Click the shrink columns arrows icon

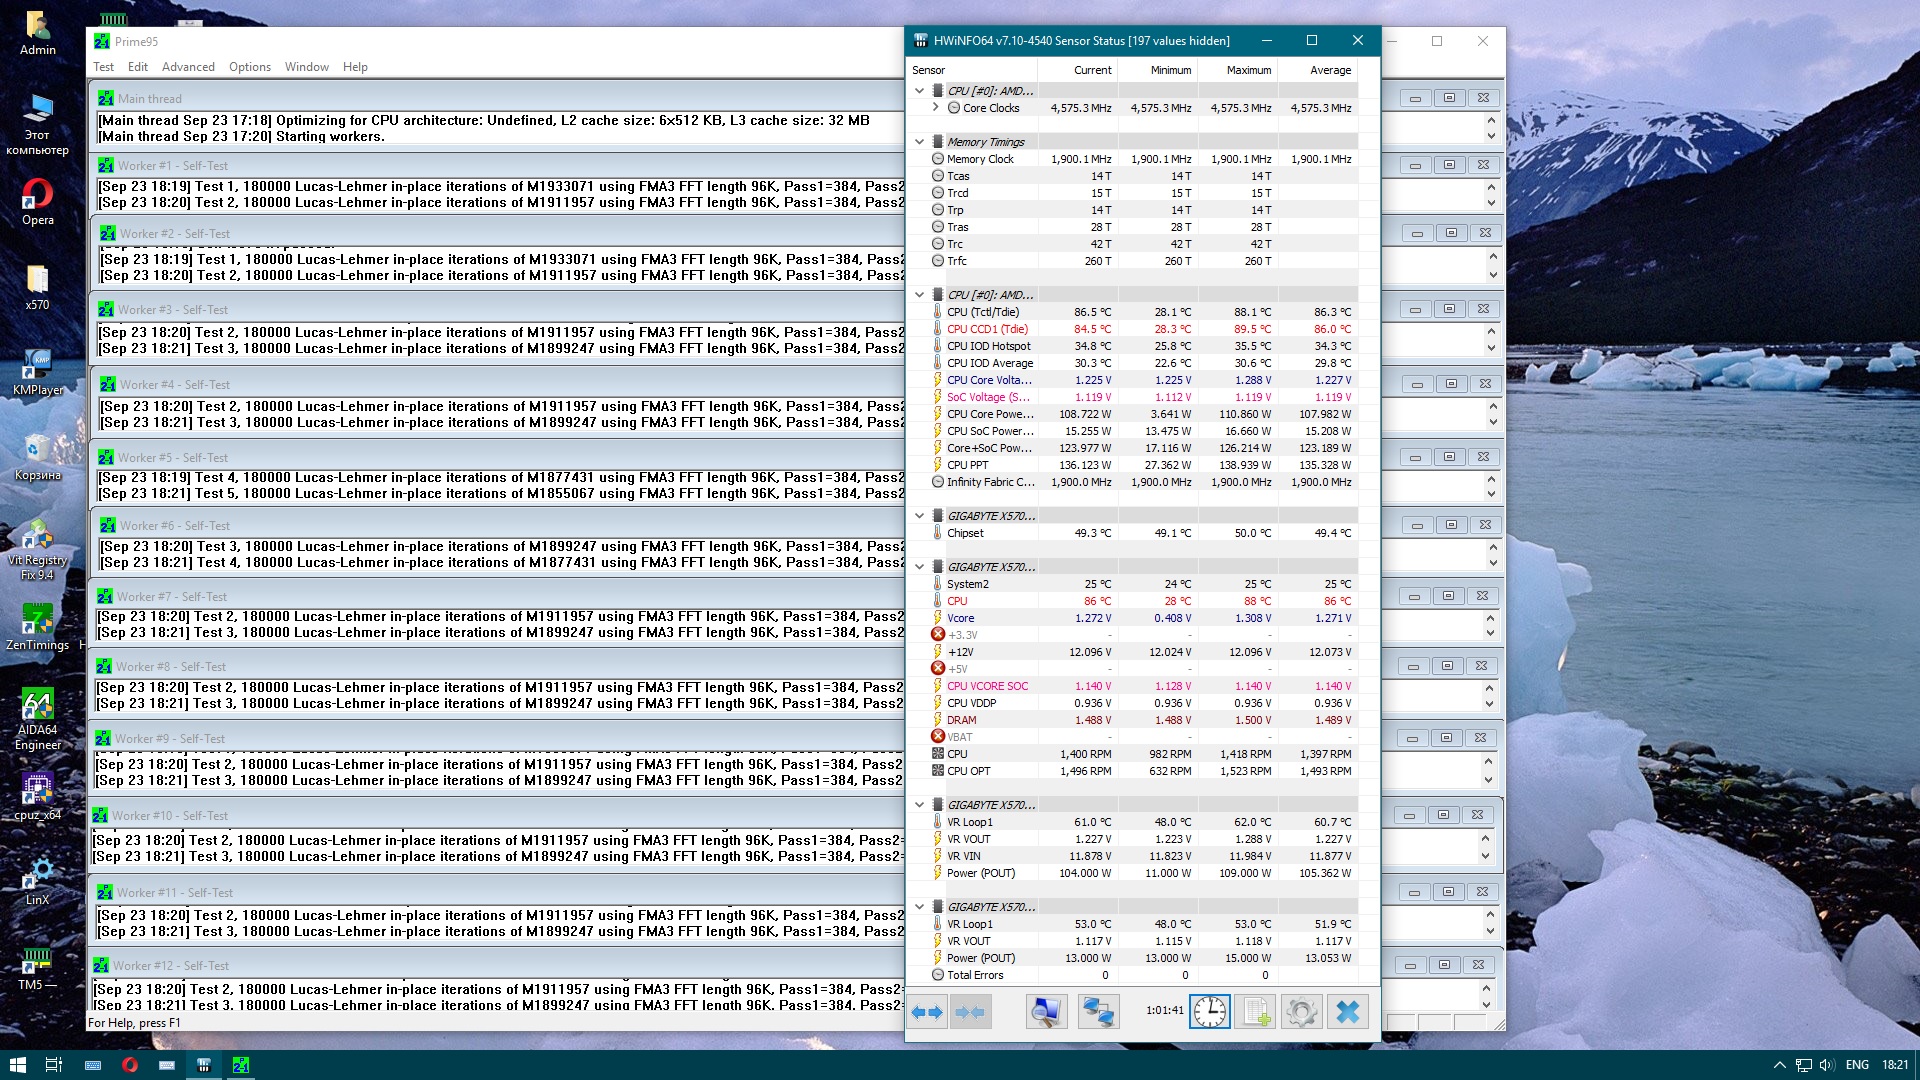969,1012
